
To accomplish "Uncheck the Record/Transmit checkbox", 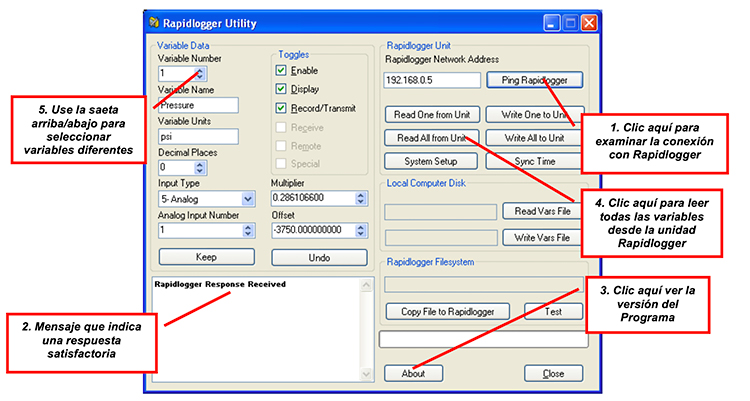I will tap(281, 108).
